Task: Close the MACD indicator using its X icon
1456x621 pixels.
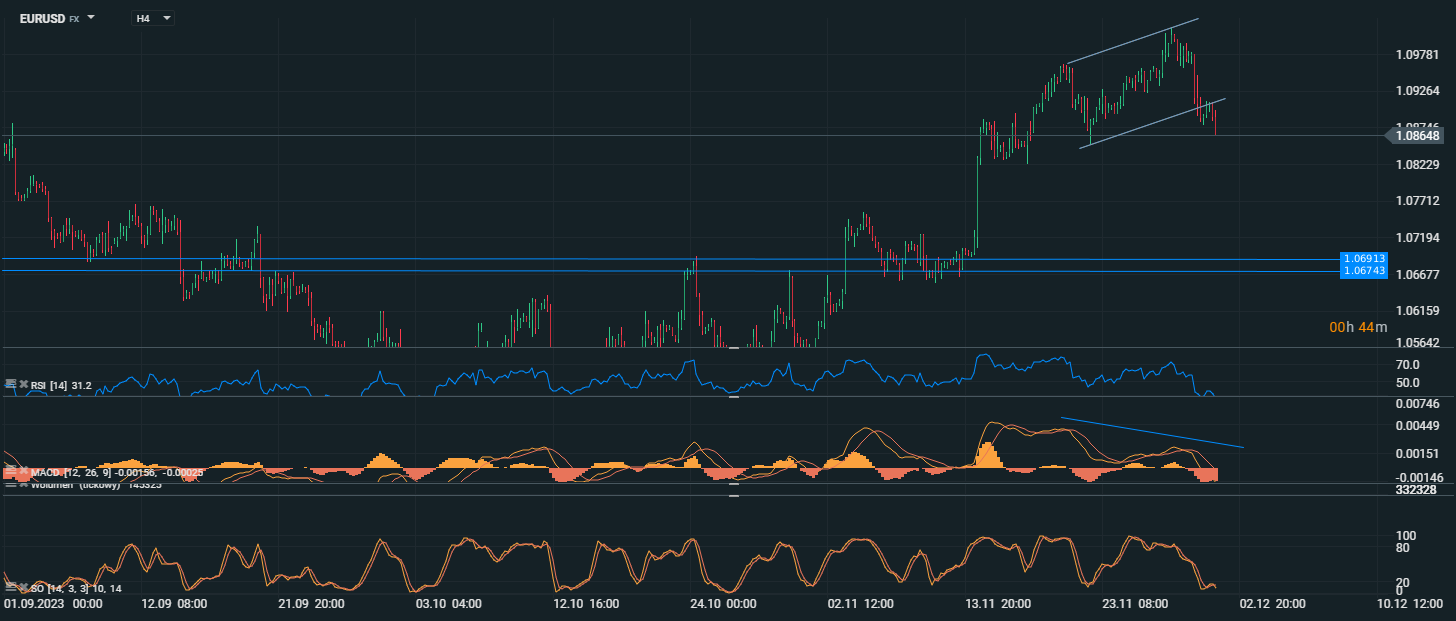Action: (23, 470)
